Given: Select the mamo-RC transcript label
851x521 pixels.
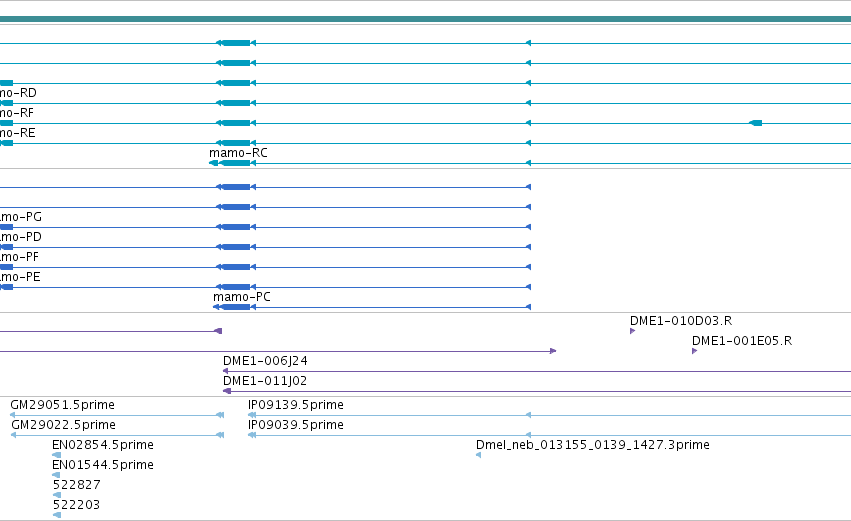Looking at the screenshot, I should (x=238, y=153).
